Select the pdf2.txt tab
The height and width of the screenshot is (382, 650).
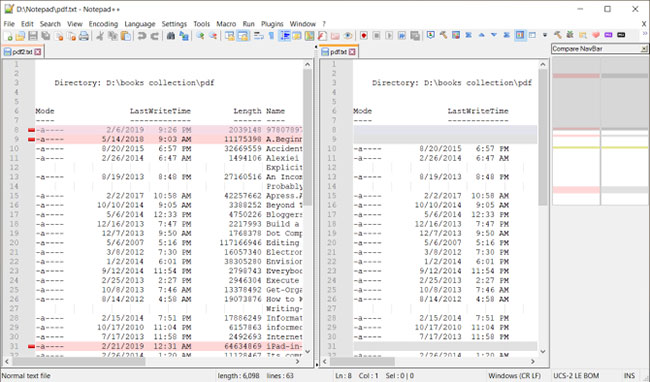[x=22, y=52]
